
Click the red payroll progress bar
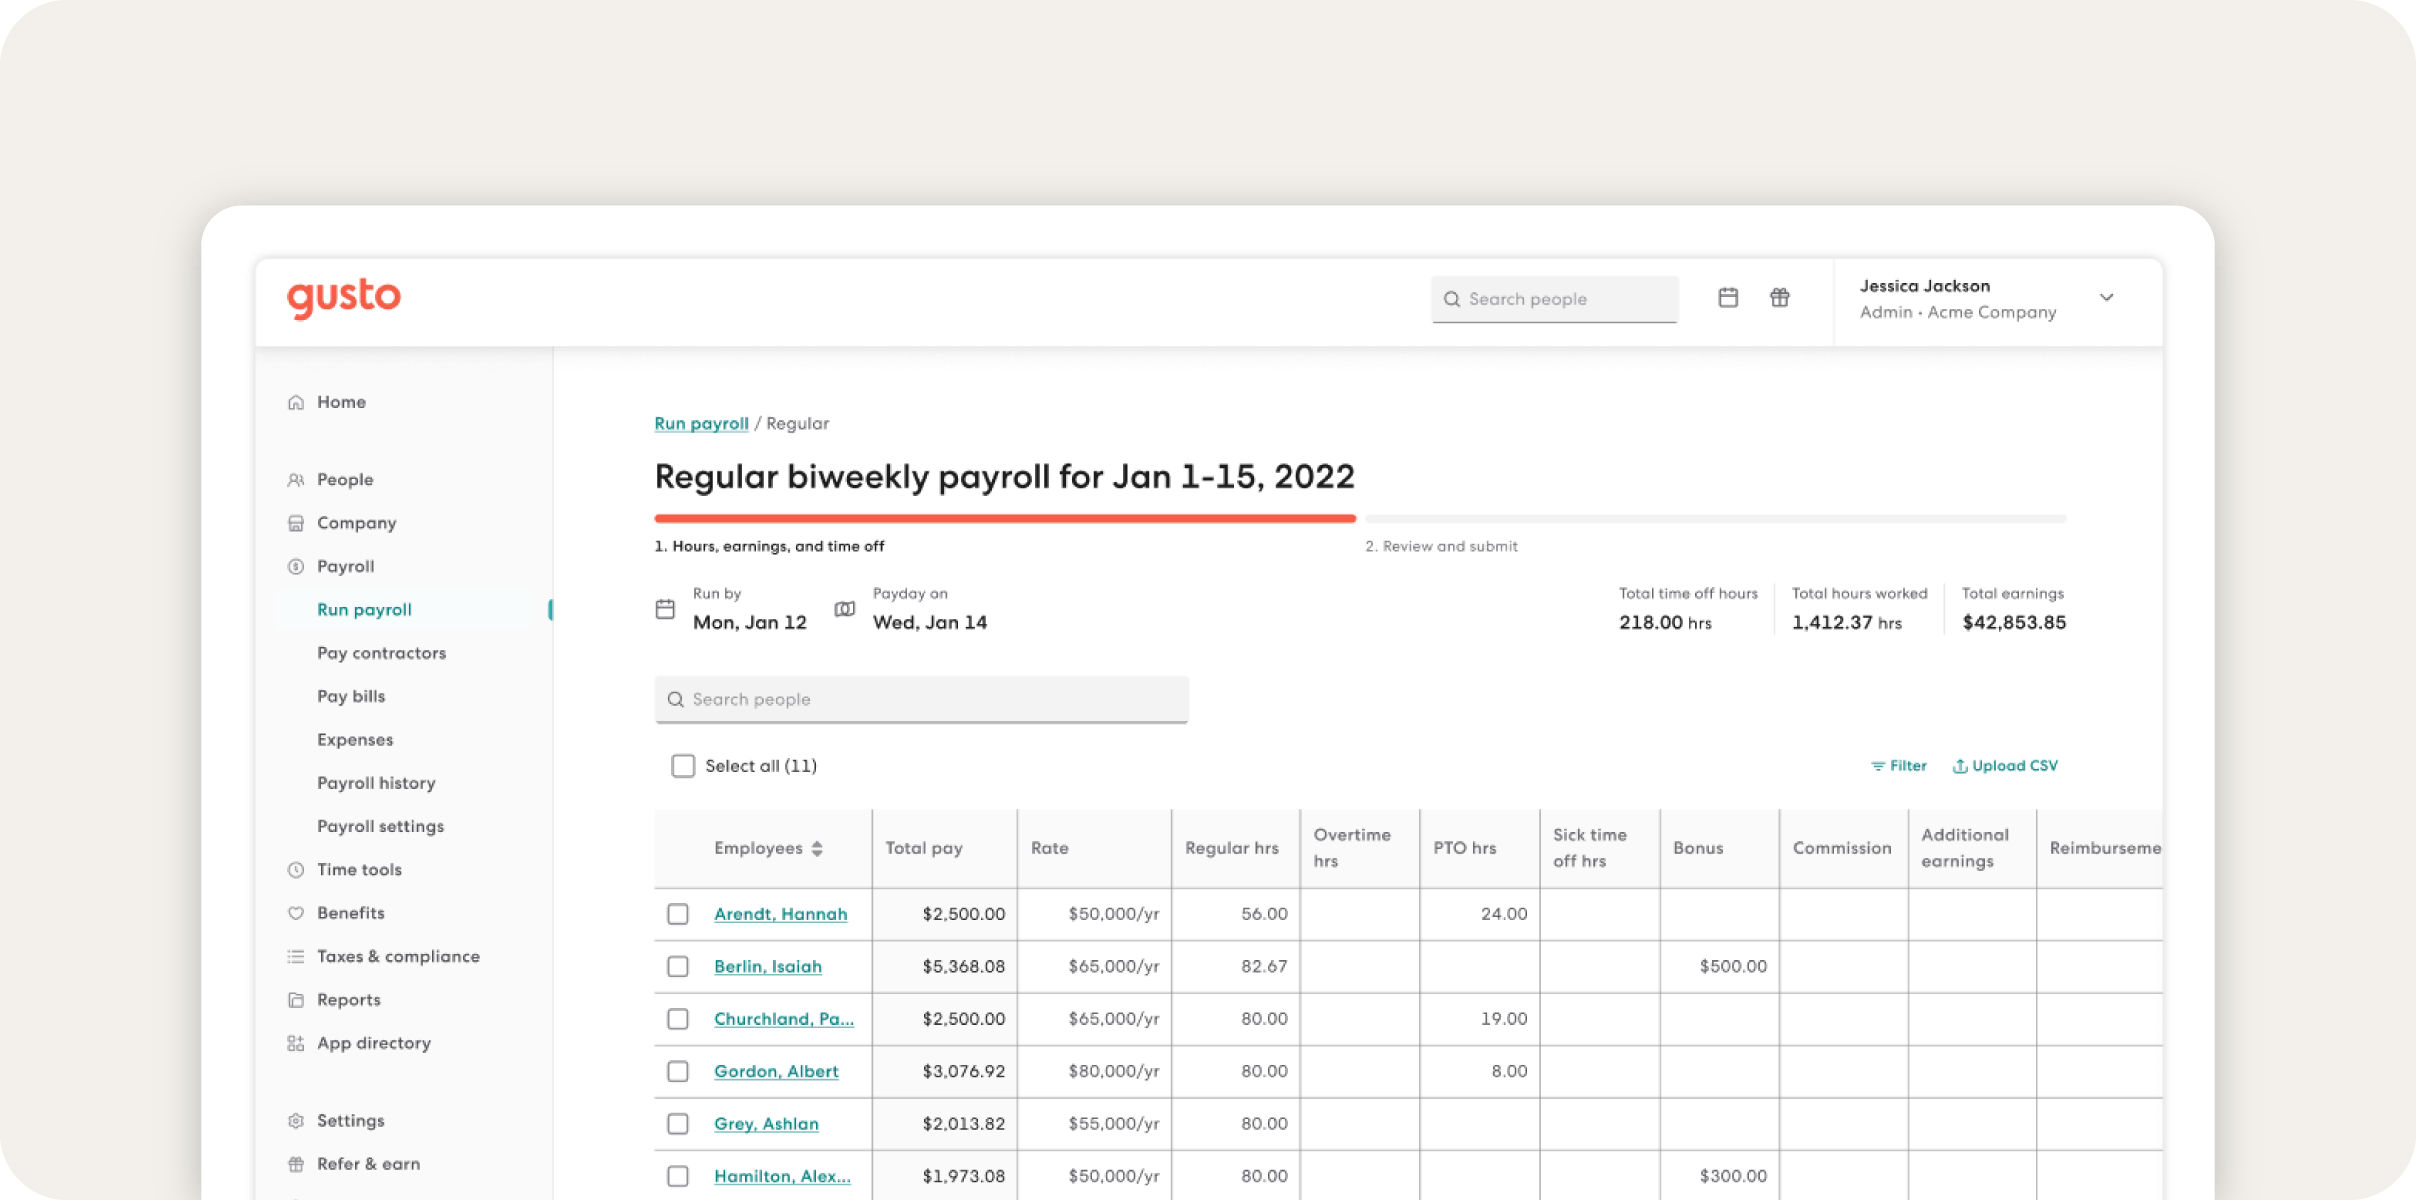1005,519
